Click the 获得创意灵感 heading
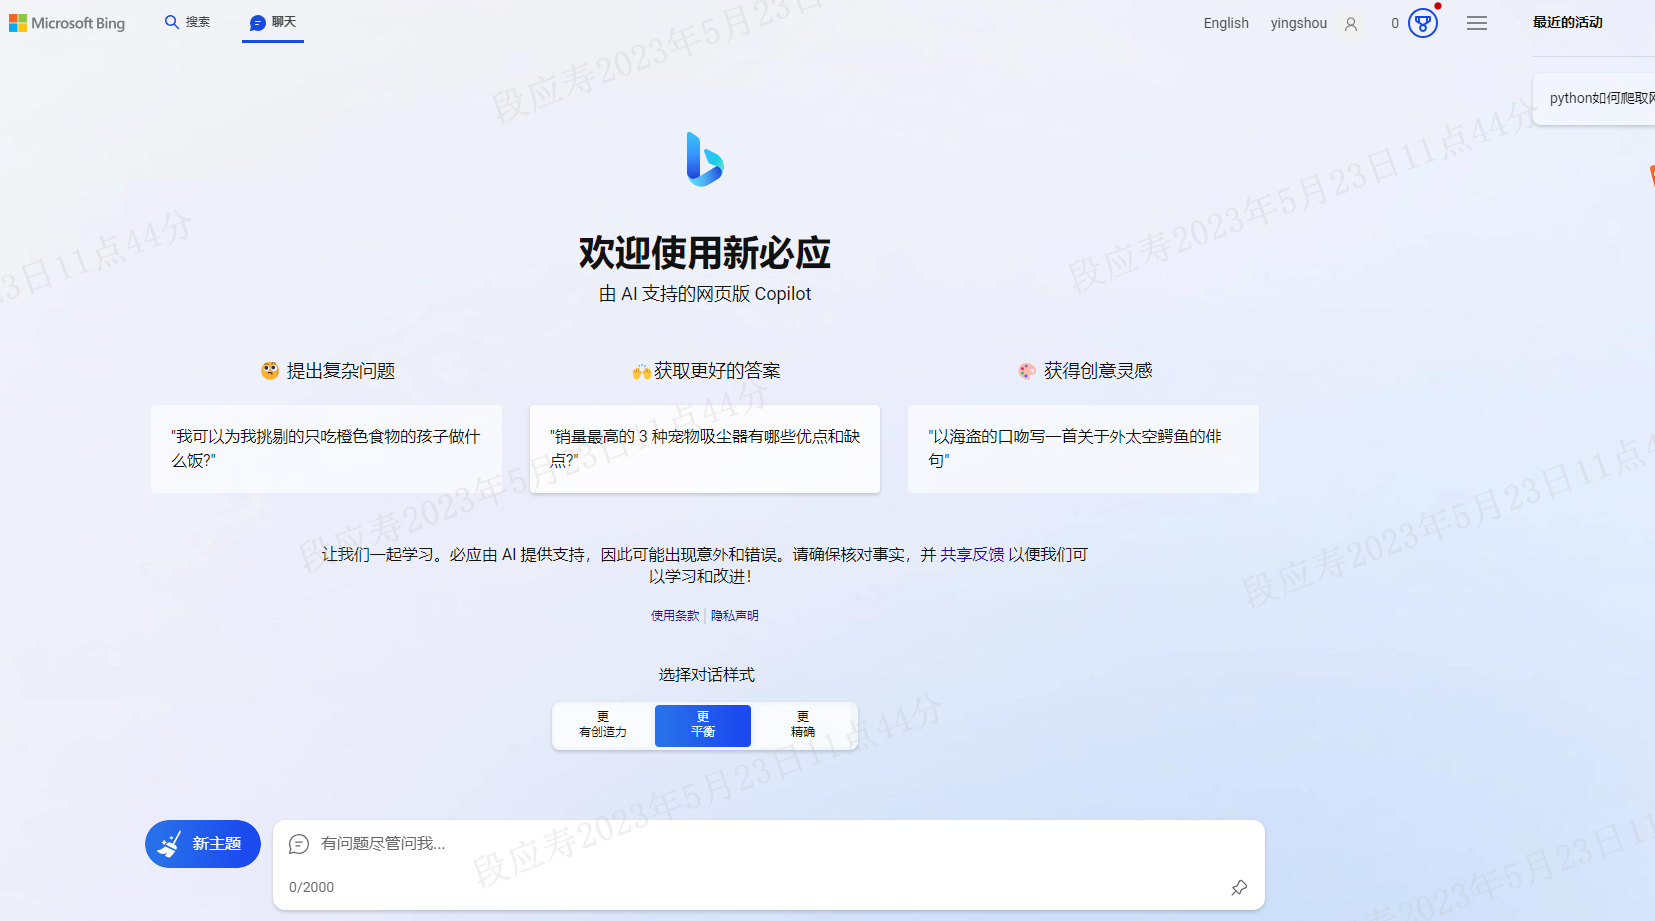The image size is (1655, 921). (x=1085, y=371)
